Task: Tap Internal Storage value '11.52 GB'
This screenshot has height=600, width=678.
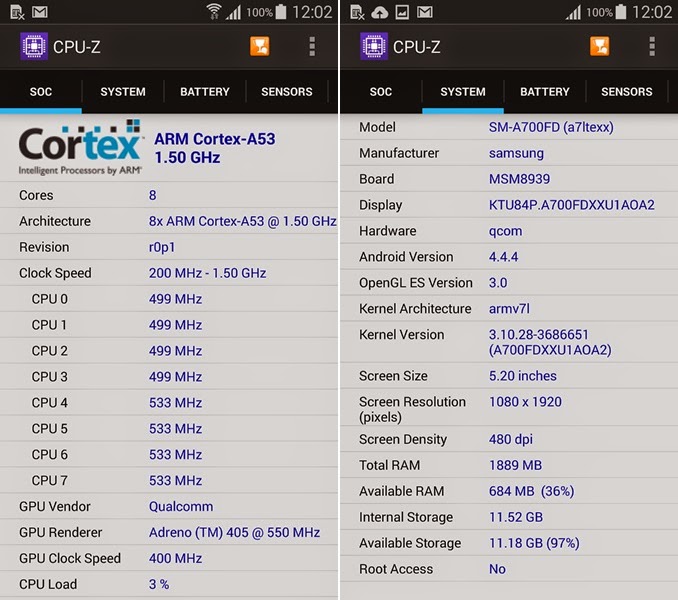Action: (515, 517)
